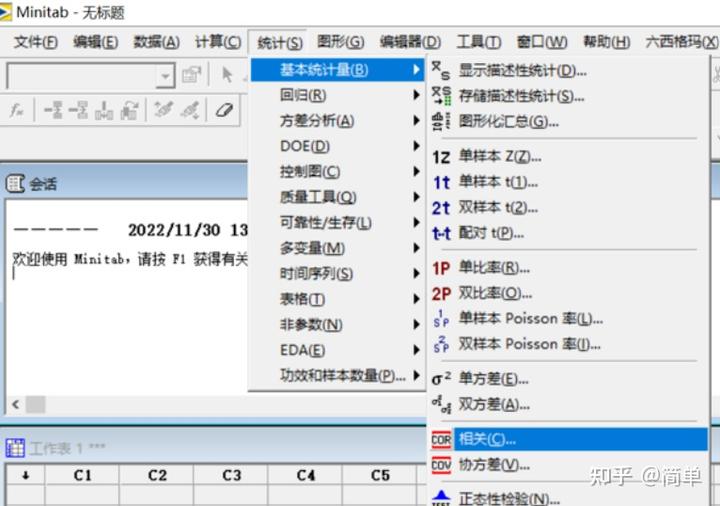
Task: Expand the 功效和样本数量(P) submenu
Action: 338,376
